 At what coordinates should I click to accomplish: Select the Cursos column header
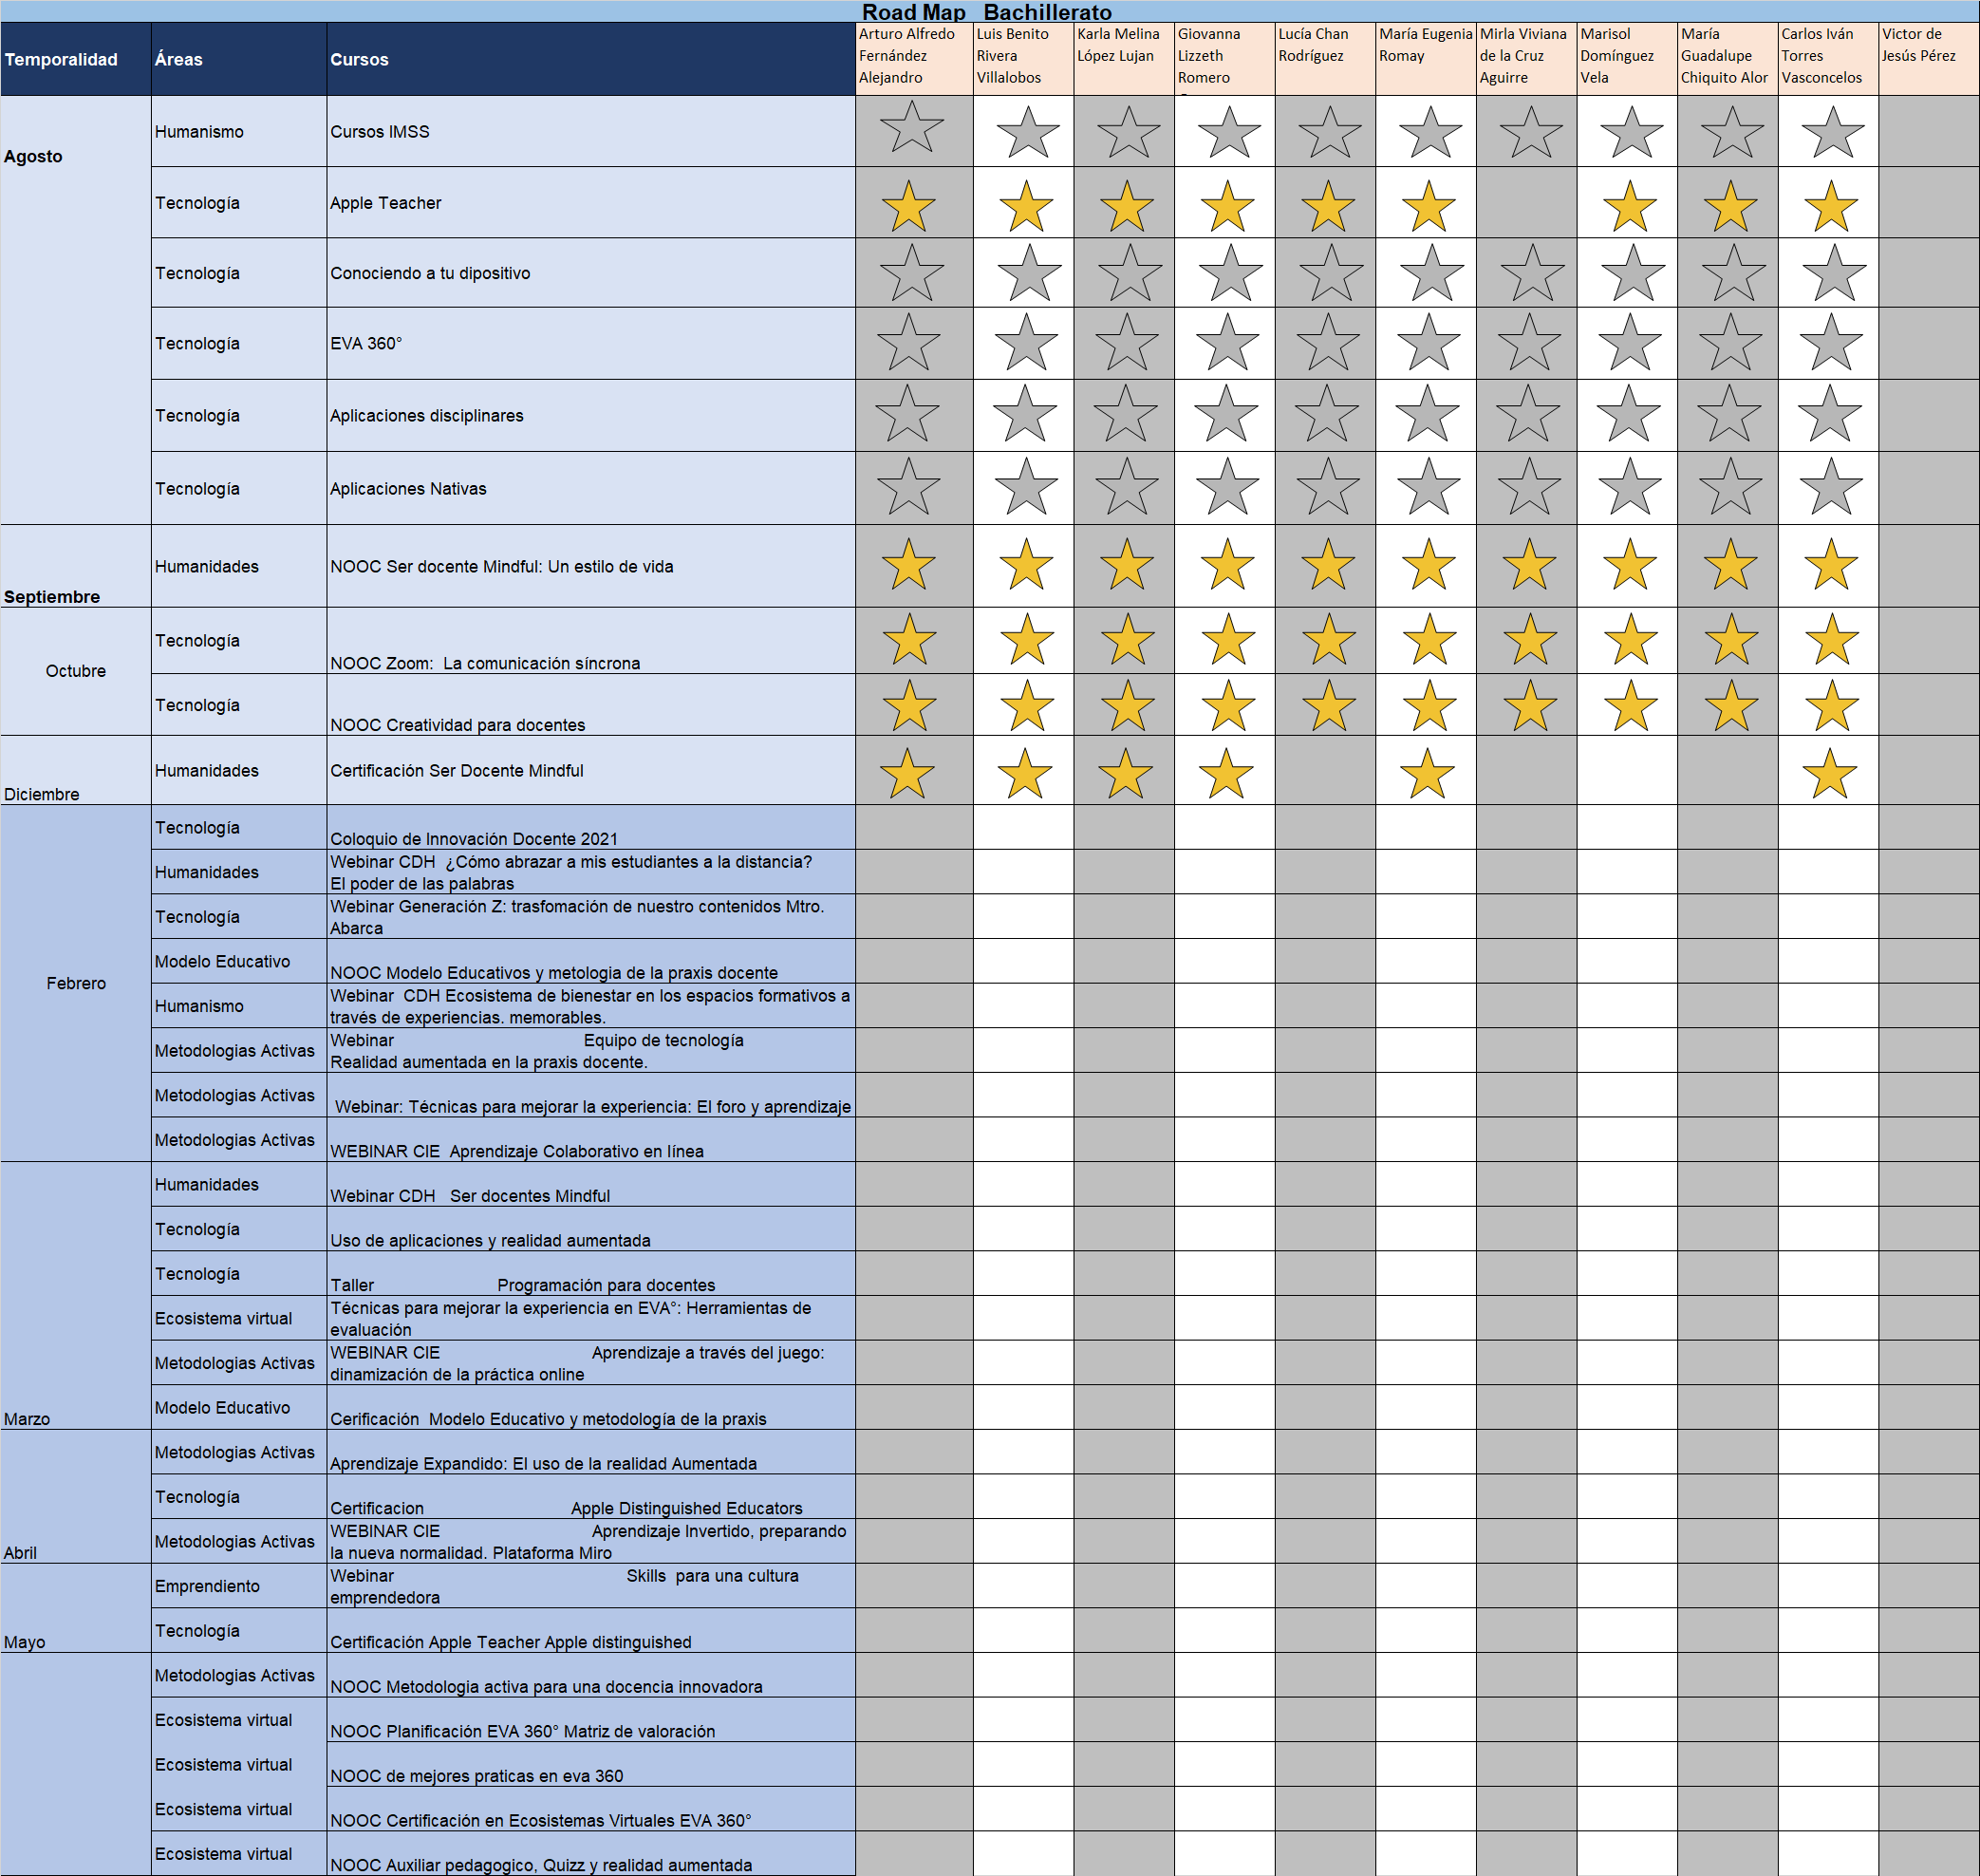pos(591,59)
